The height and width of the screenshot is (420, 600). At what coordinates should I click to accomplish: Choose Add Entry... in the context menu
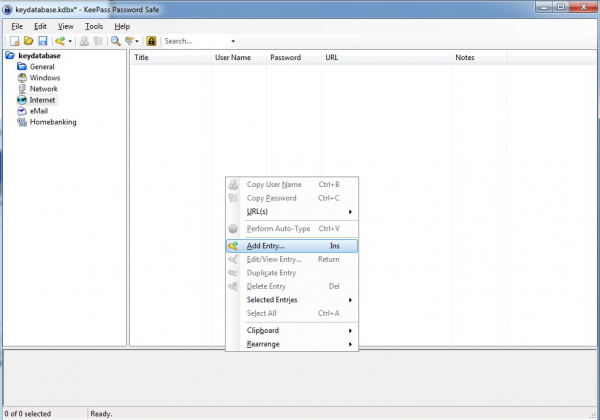click(x=292, y=246)
